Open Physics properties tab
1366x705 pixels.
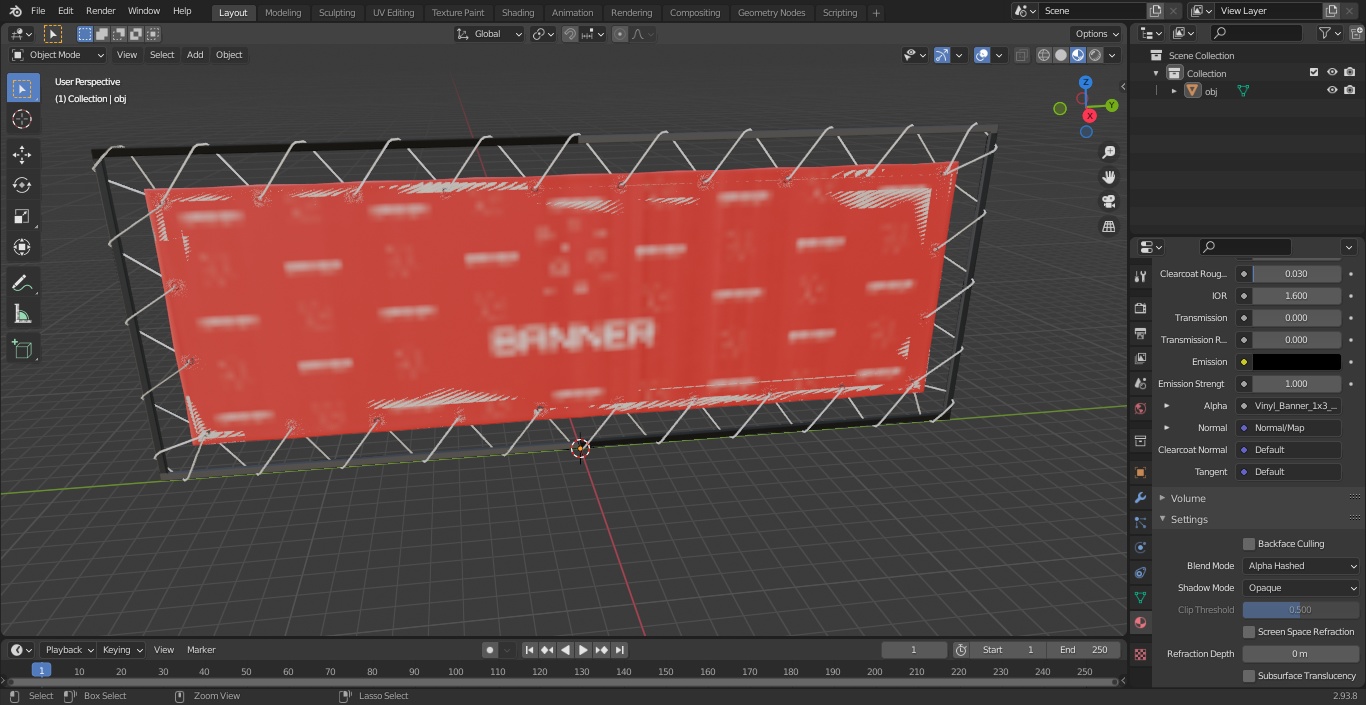pos(1140,547)
